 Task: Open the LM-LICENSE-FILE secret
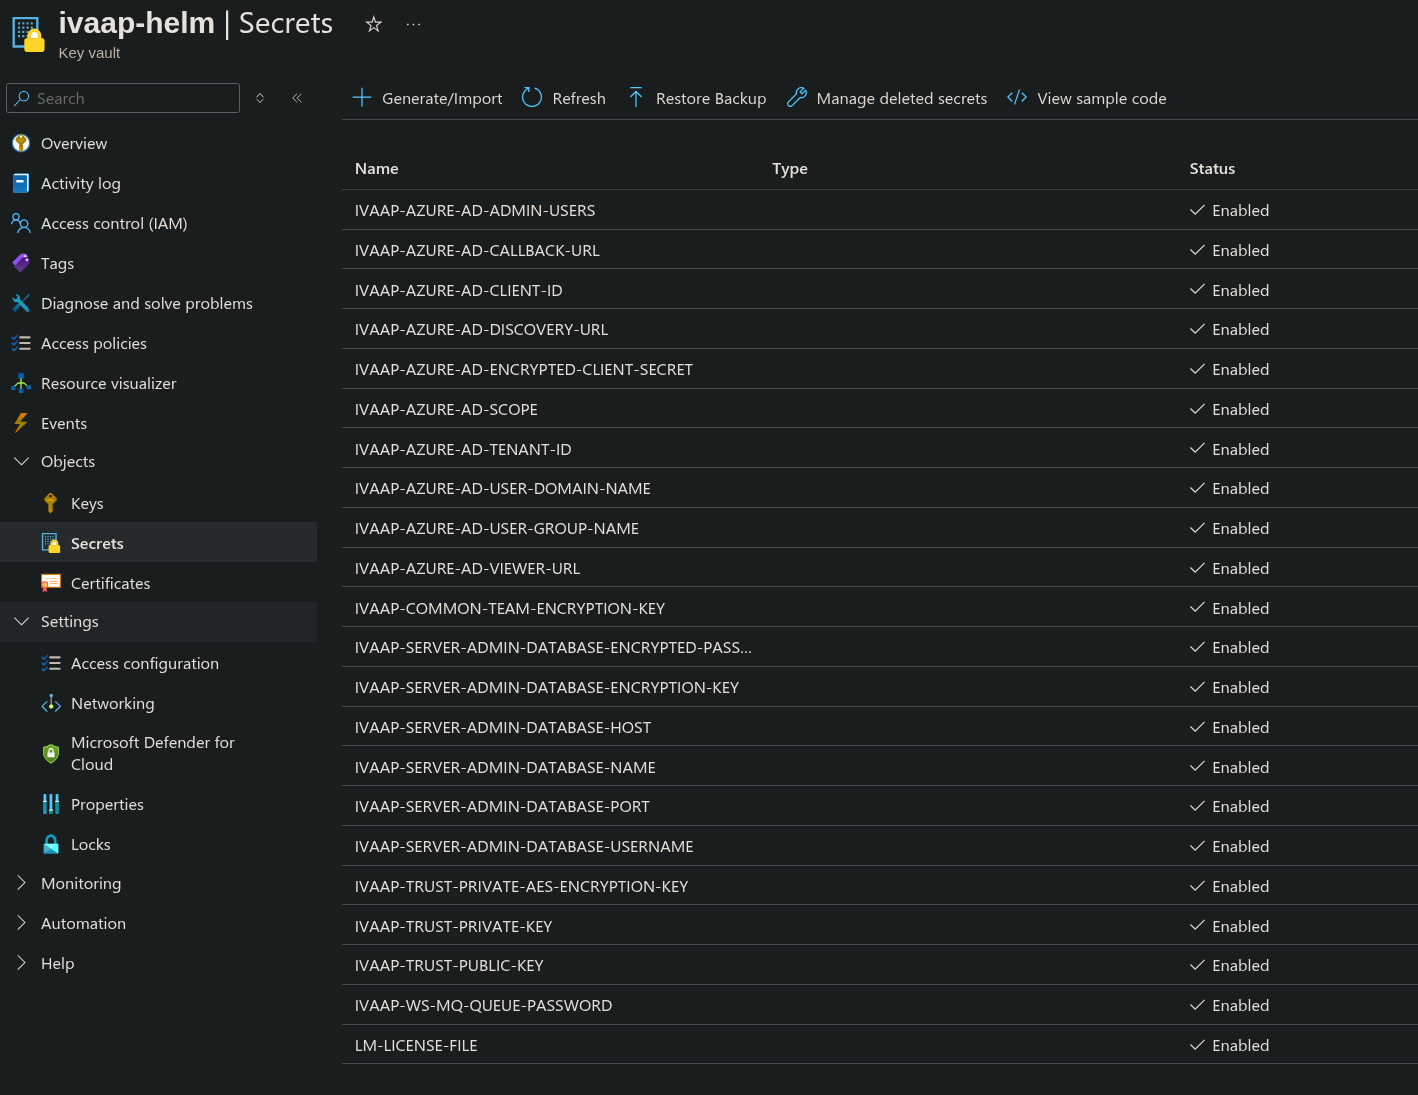(x=416, y=1045)
